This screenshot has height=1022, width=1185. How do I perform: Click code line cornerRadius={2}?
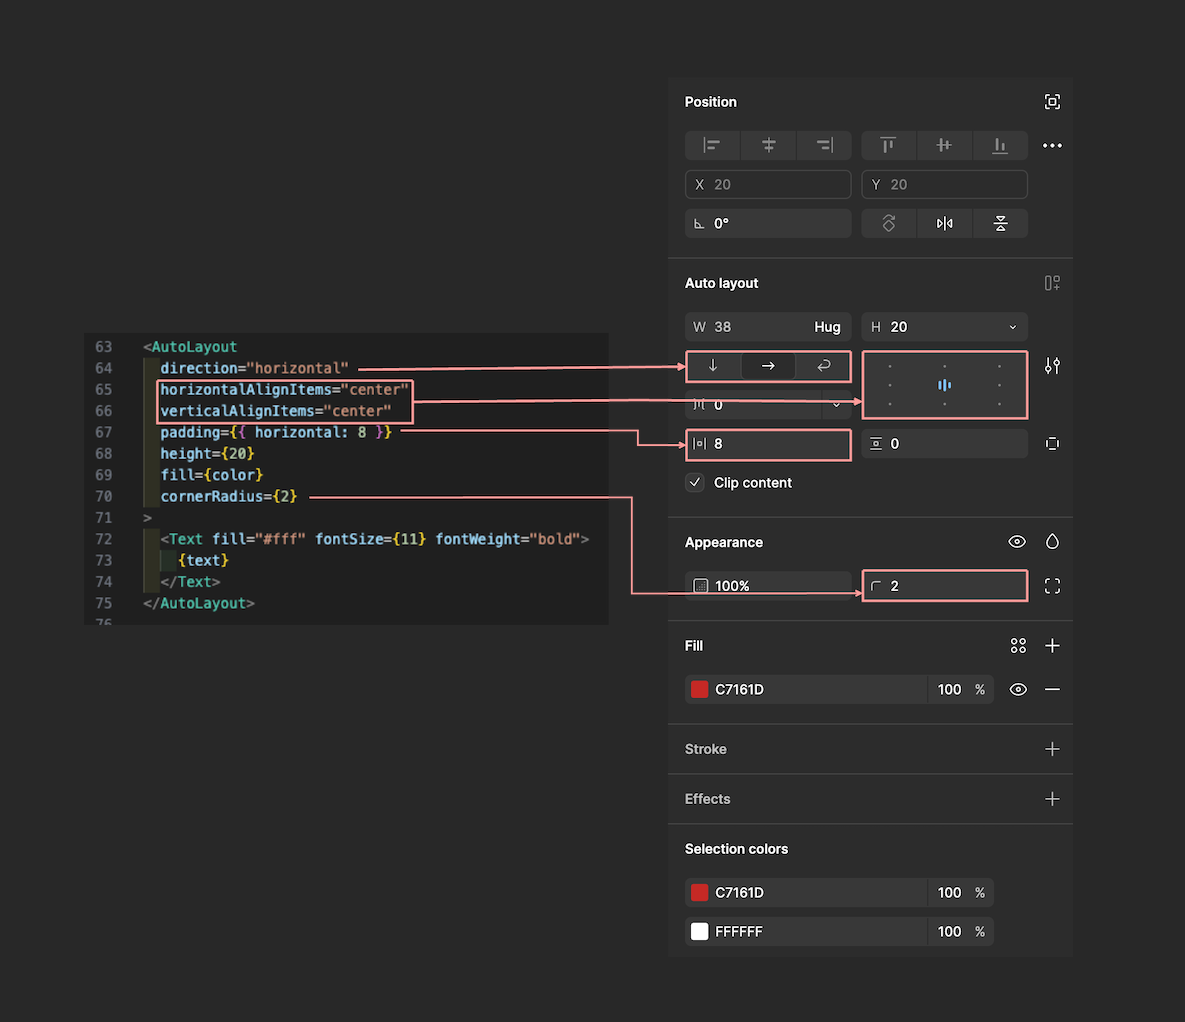click(228, 497)
